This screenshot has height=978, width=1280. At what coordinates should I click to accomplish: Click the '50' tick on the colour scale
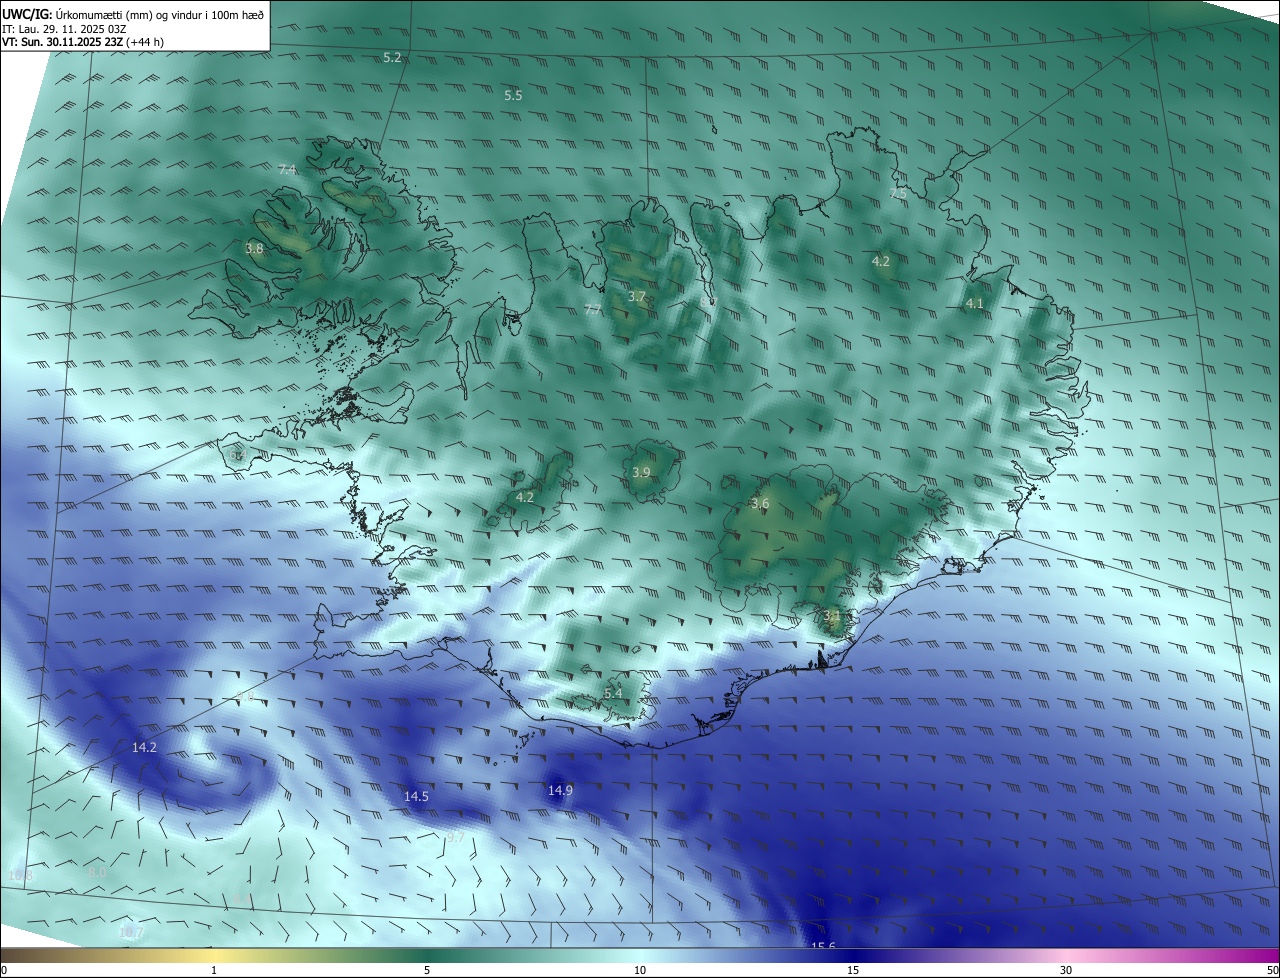1272,970
